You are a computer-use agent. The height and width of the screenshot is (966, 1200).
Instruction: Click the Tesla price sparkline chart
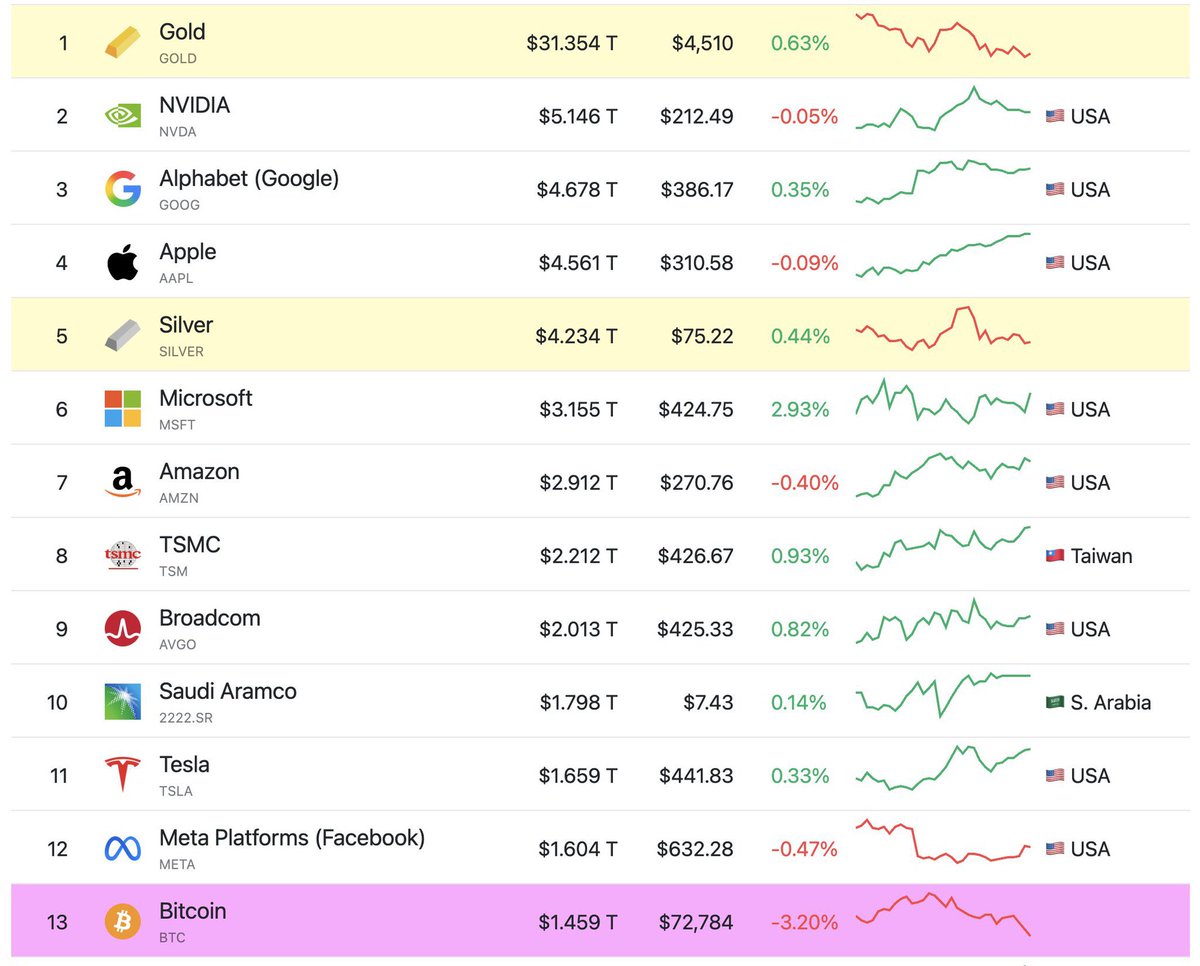[x=943, y=768]
